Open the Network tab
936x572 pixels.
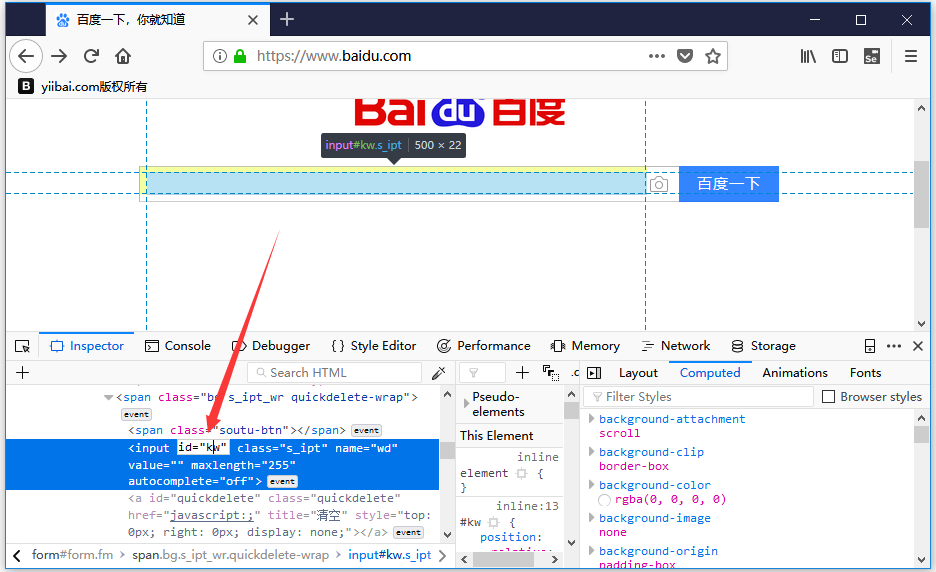coord(676,346)
